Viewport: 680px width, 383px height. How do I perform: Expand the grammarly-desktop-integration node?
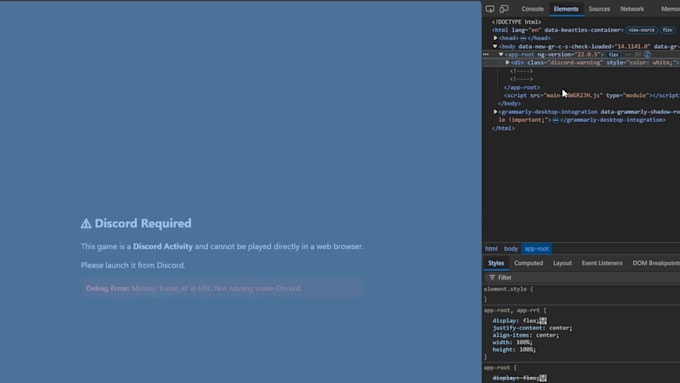pyautogui.click(x=495, y=111)
